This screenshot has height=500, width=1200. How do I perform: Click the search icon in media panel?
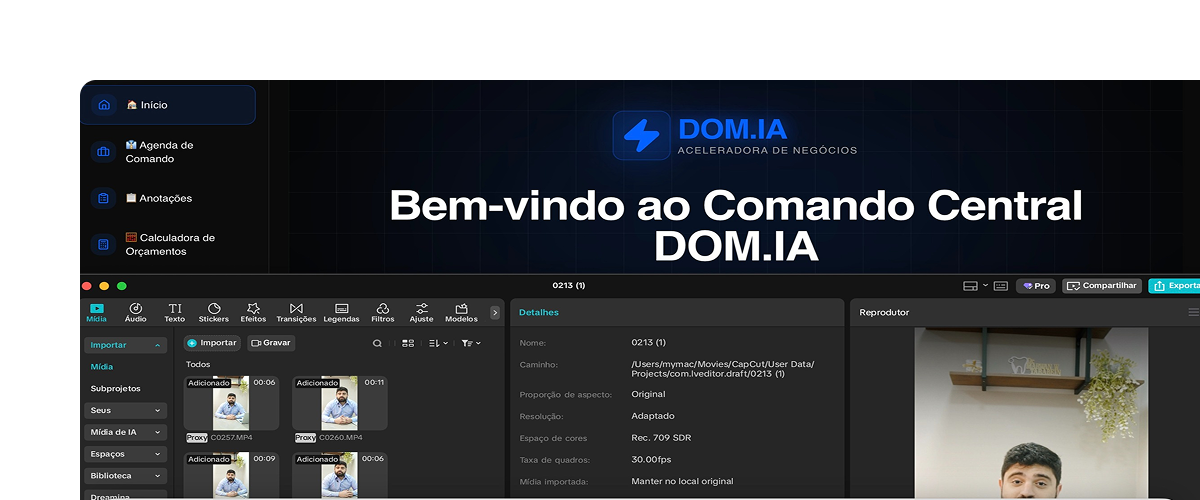[377, 343]
